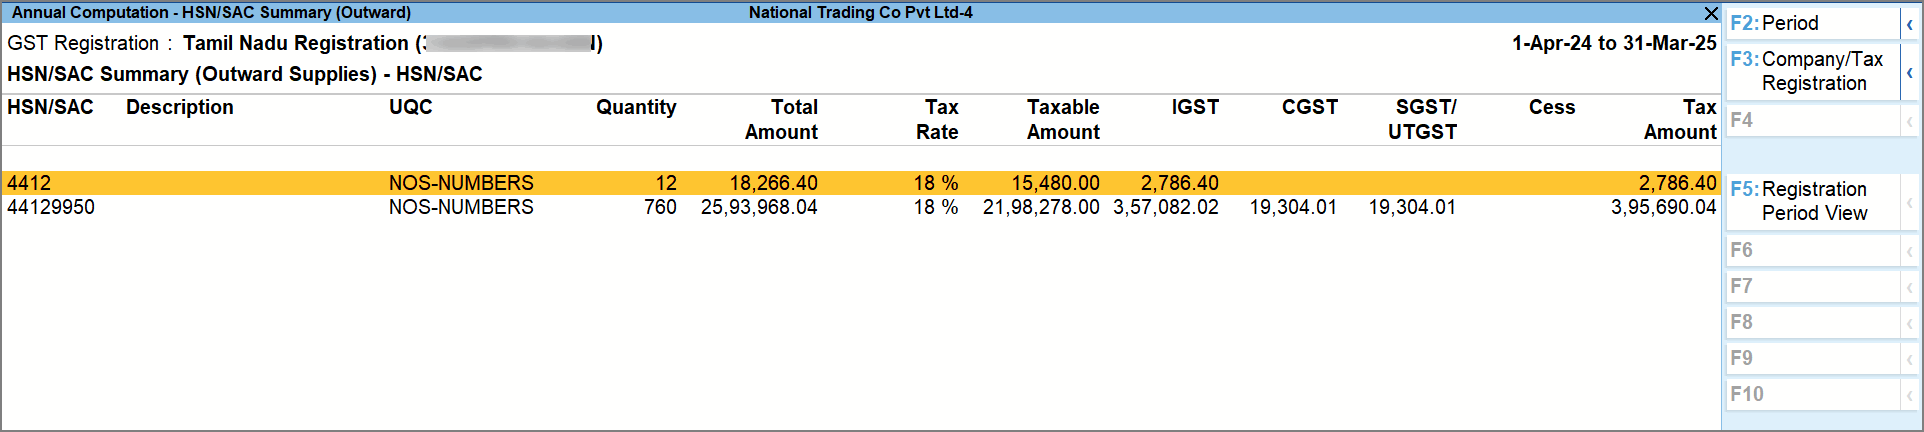This screenshot has width=1924, height=432.
Task: Click the chevron beside the F10 key
Action: [1909, 395]
